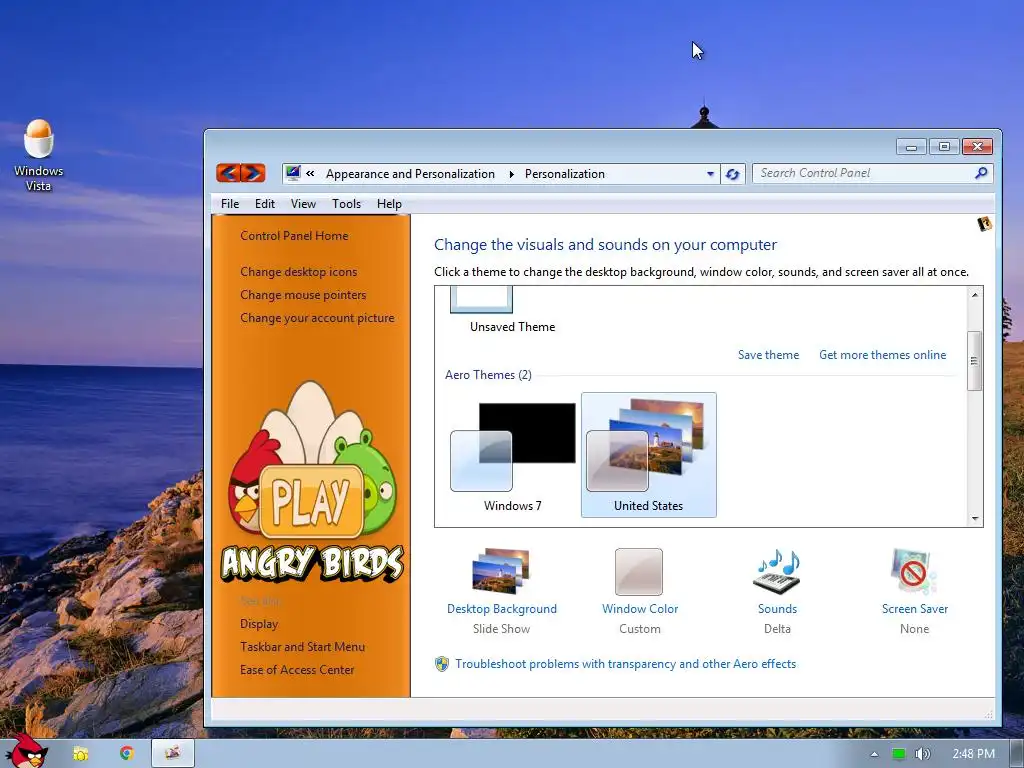Expand the breadcrumb double-chevron
The width and height of the screenshot is (1024, 768).
pos(310,174)
